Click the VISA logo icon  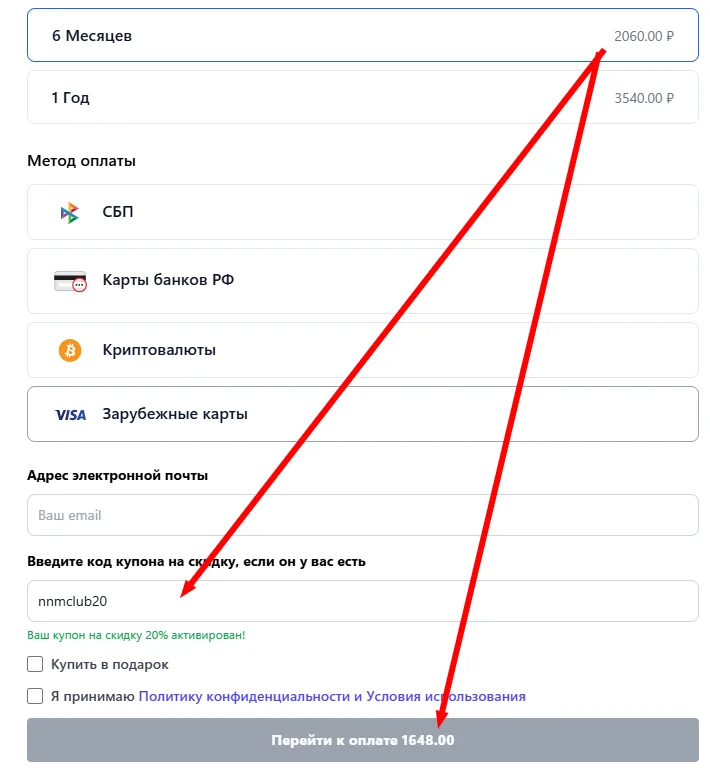click(x=70, y=414)
